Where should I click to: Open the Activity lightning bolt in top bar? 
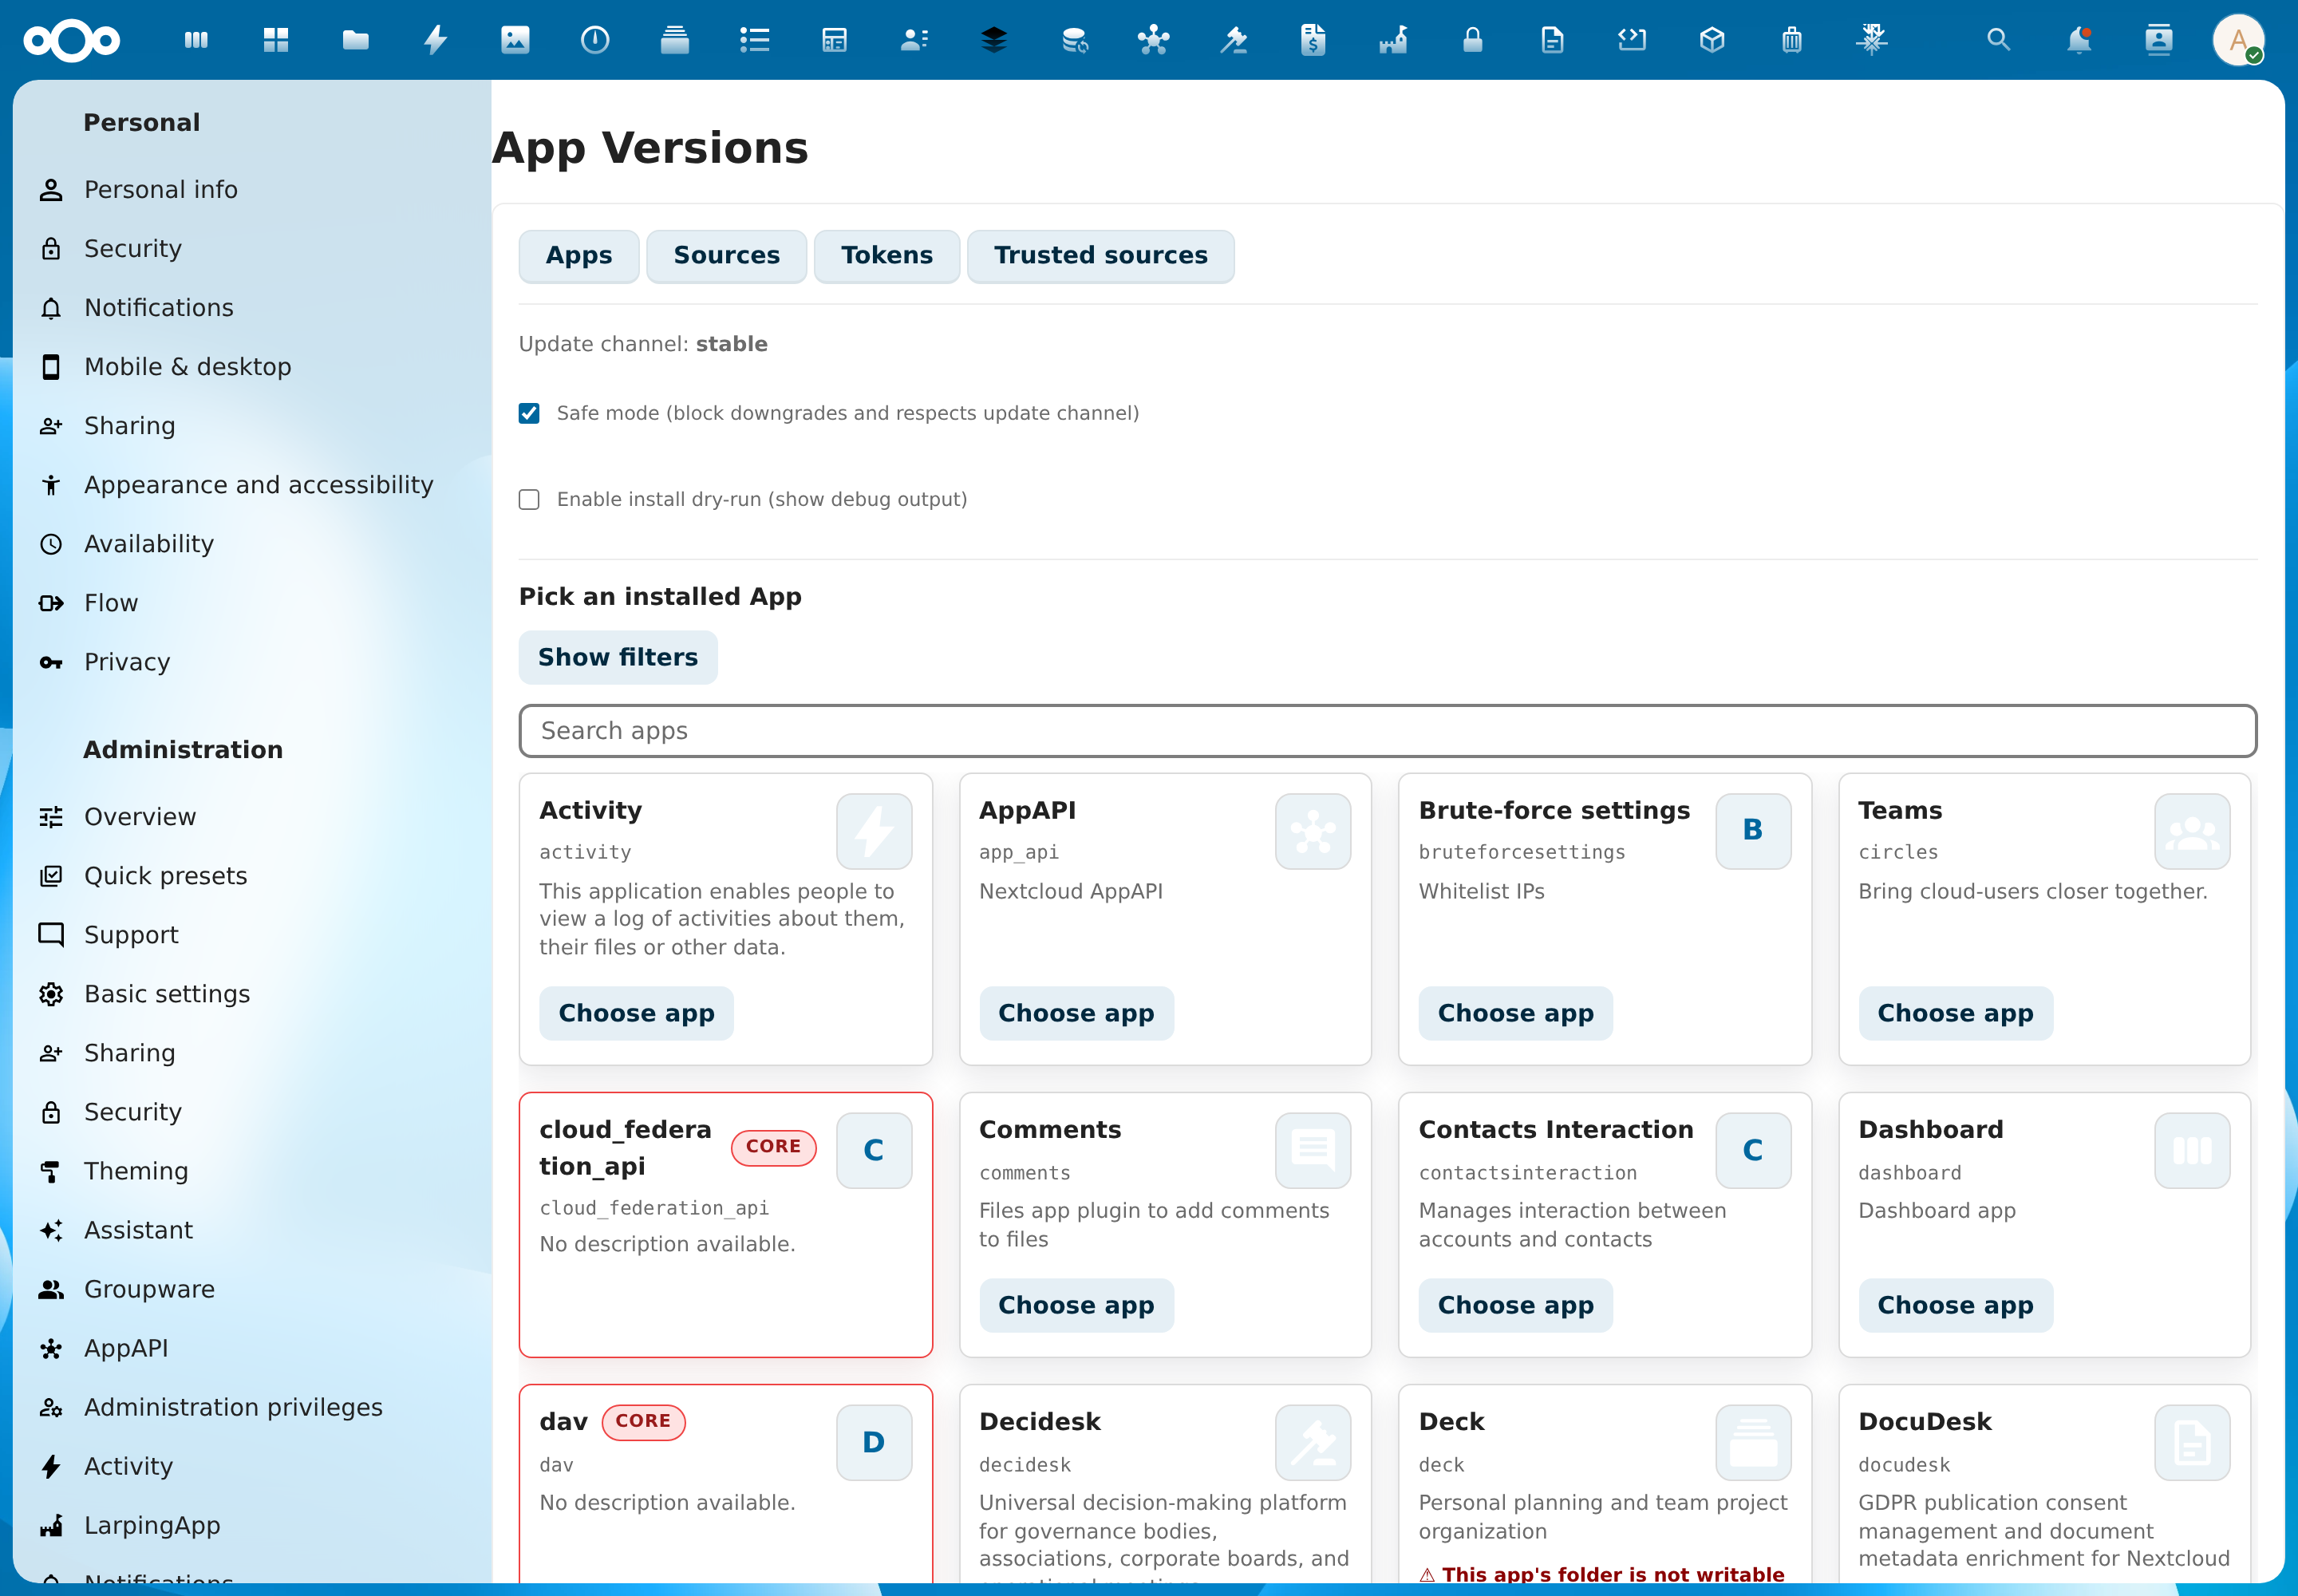pos(436,40)
